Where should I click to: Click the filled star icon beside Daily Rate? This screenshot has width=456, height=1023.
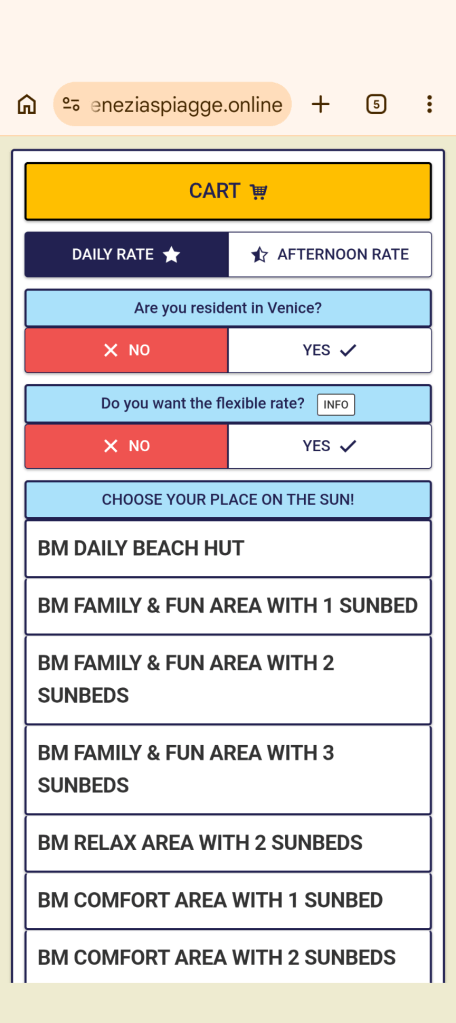pos(172,254)
